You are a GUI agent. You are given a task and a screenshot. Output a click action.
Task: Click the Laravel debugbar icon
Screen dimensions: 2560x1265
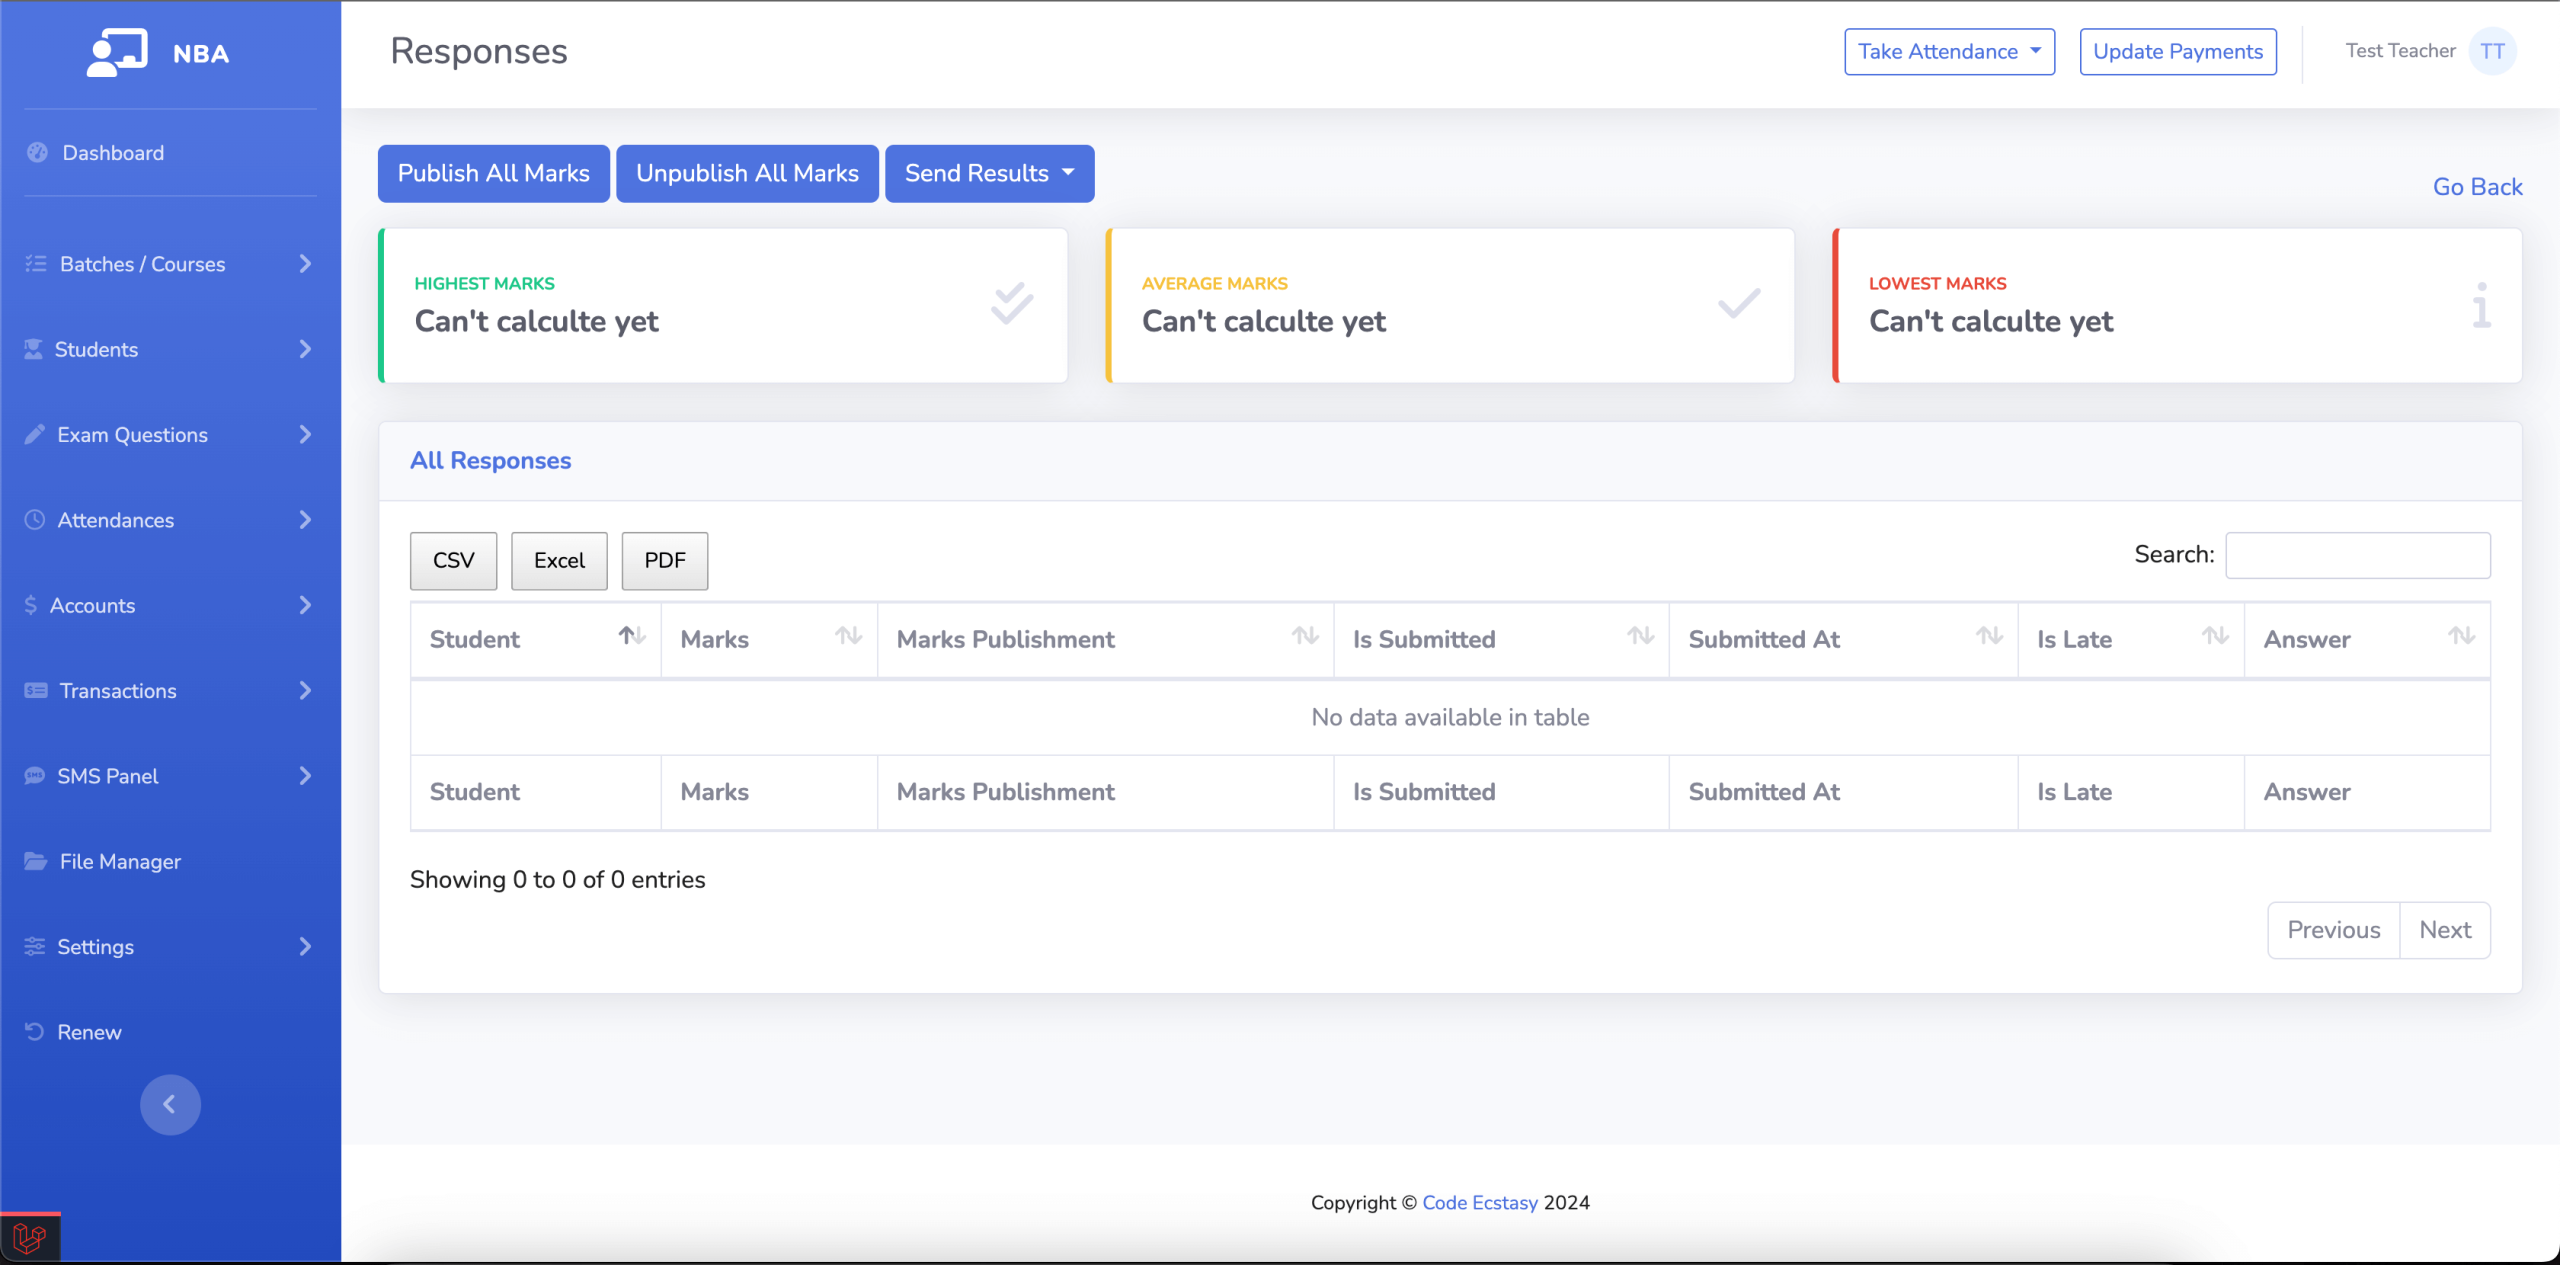(x=30, y=1240)
